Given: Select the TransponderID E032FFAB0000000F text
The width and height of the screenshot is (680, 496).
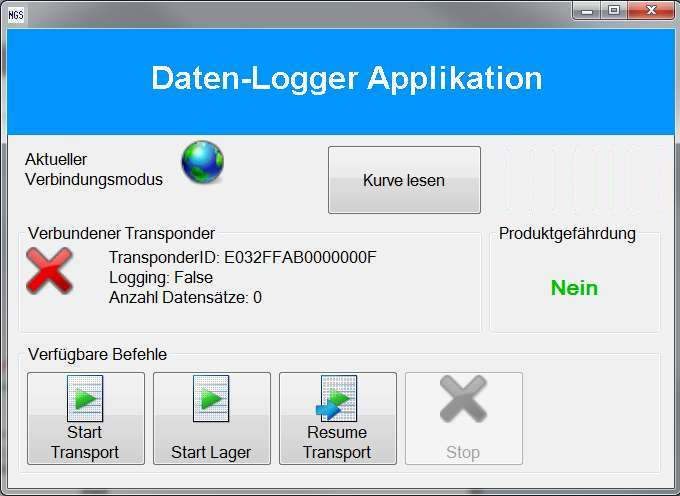Looking at the screenshot, I should point(243,258).
